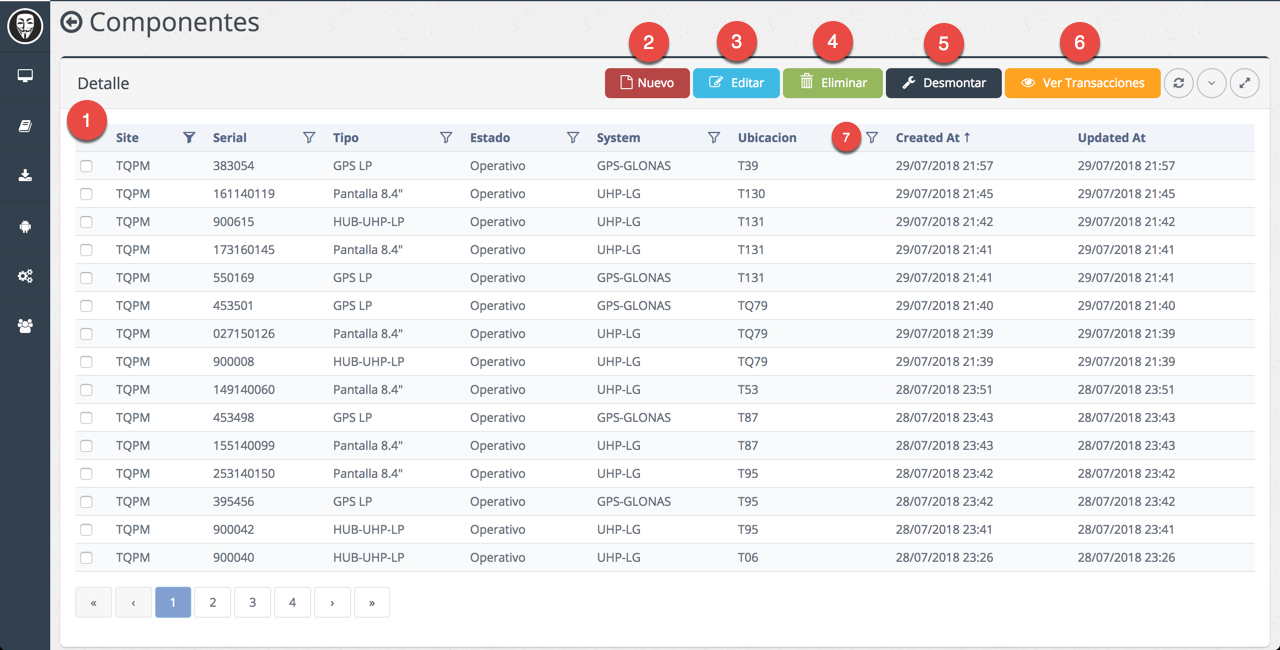Check the row with serial 550169
The width and height of the screenshot is (1280, 650).
87,278
